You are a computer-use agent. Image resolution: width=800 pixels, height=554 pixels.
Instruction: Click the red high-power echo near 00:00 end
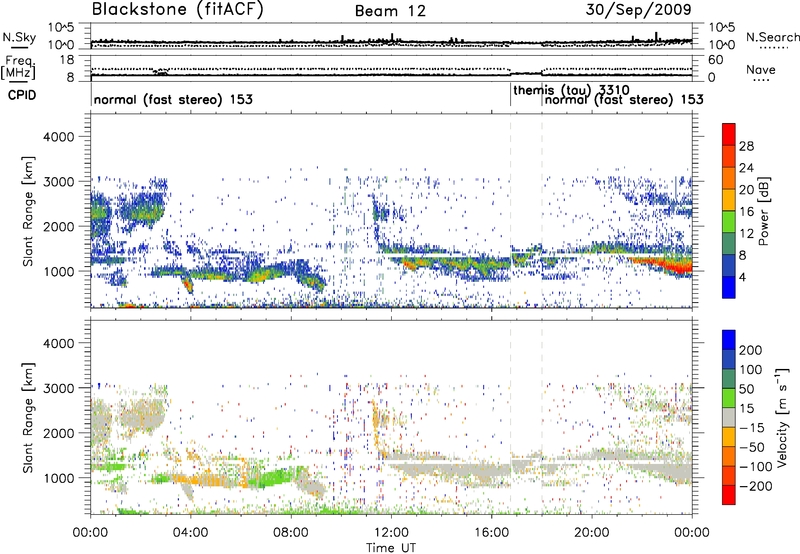(x=676, y=266)
